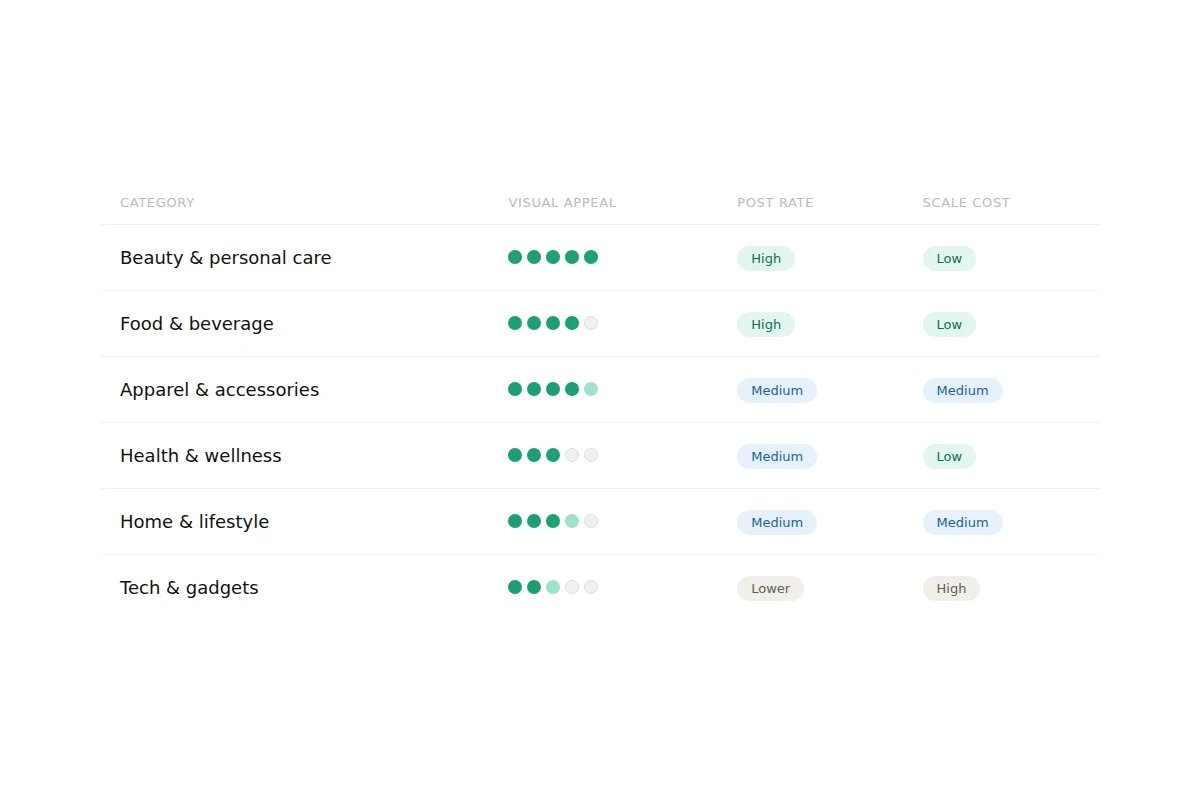The height and width of the screenshot is (800, 1200).
Task: Select the third dot for Tech & gadgets
Action: click(552, 587)
